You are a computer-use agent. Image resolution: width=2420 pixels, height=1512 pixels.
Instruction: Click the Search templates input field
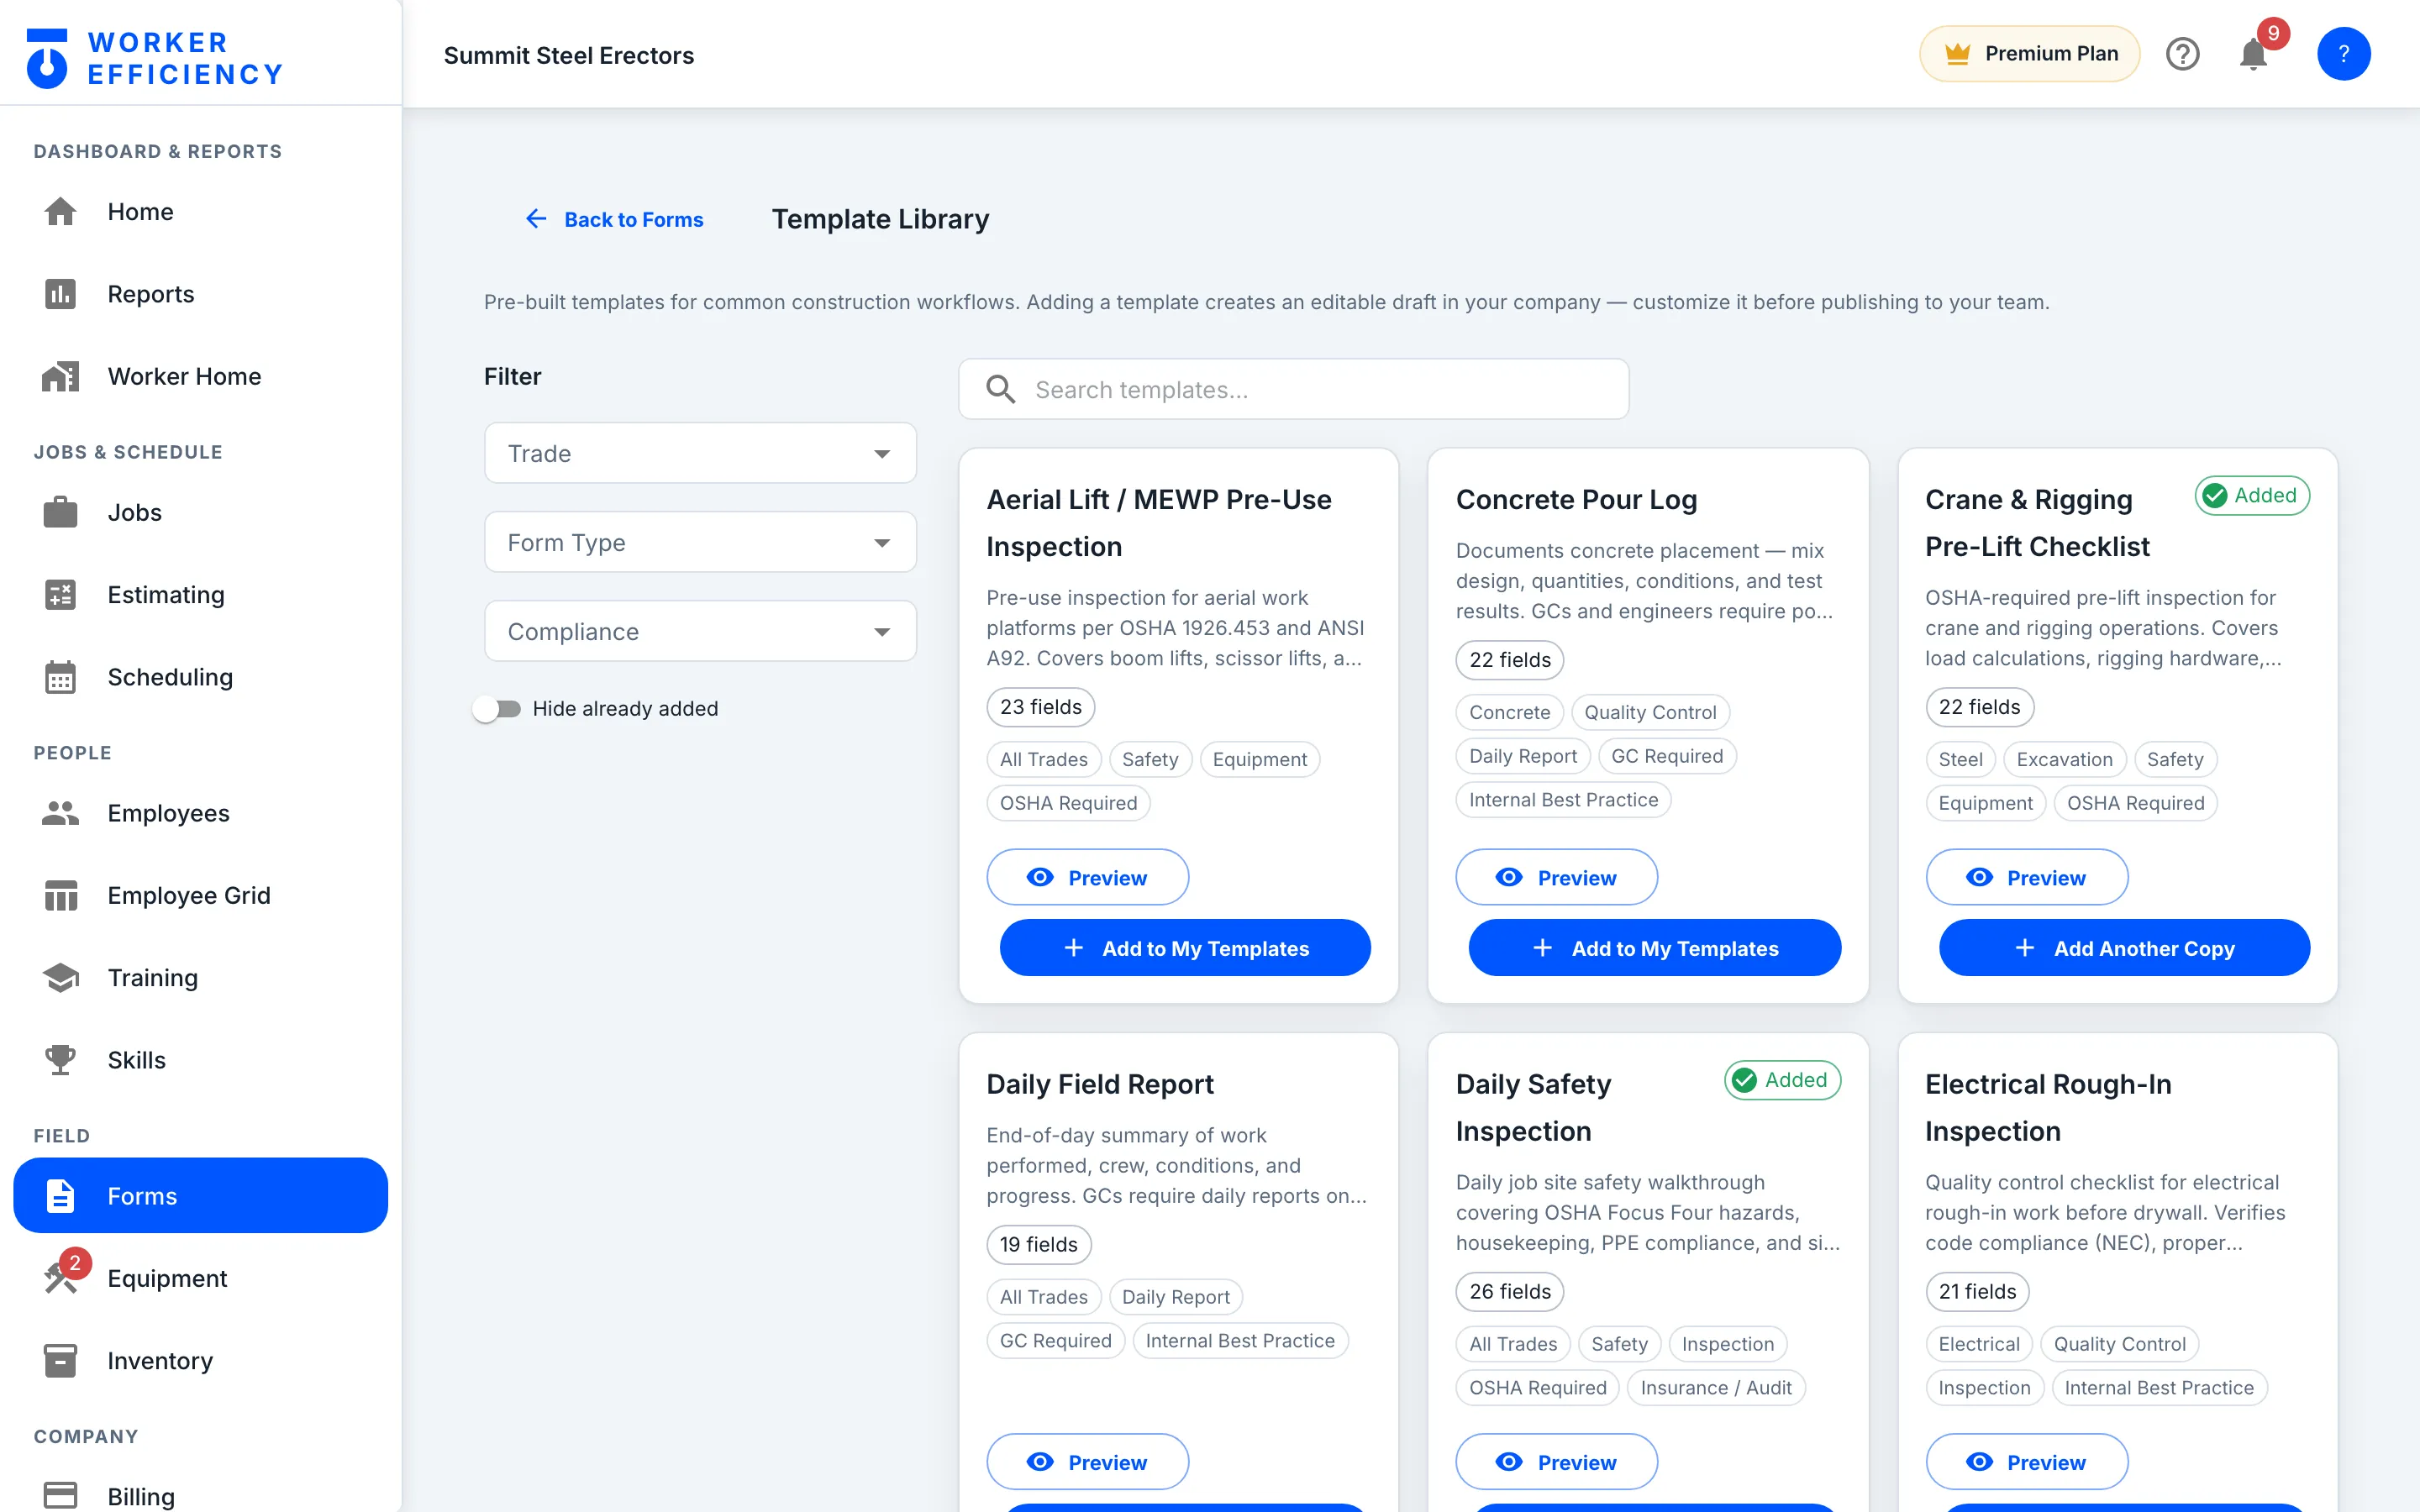pos(1293,389)
